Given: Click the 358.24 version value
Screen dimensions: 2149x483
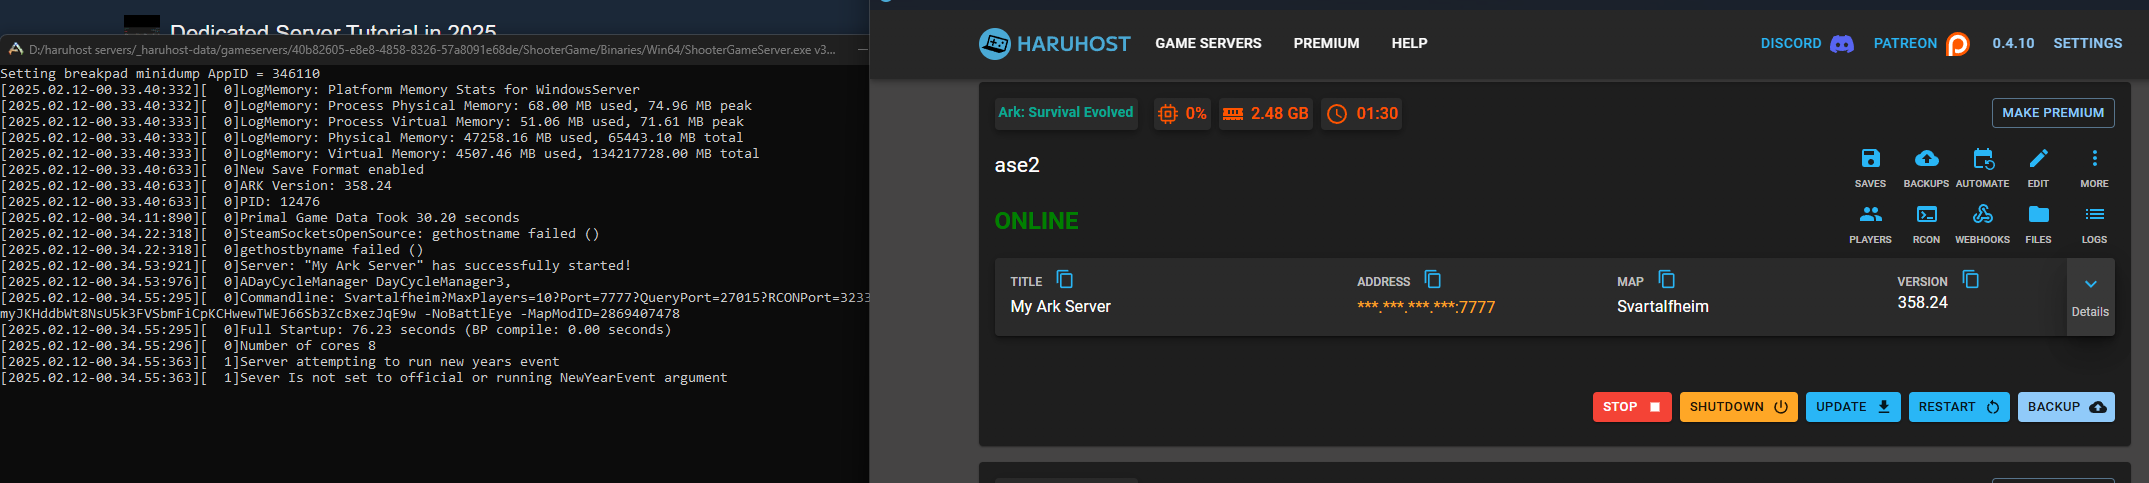Looking at the screenshot, I should click(x=1922, y=303).
